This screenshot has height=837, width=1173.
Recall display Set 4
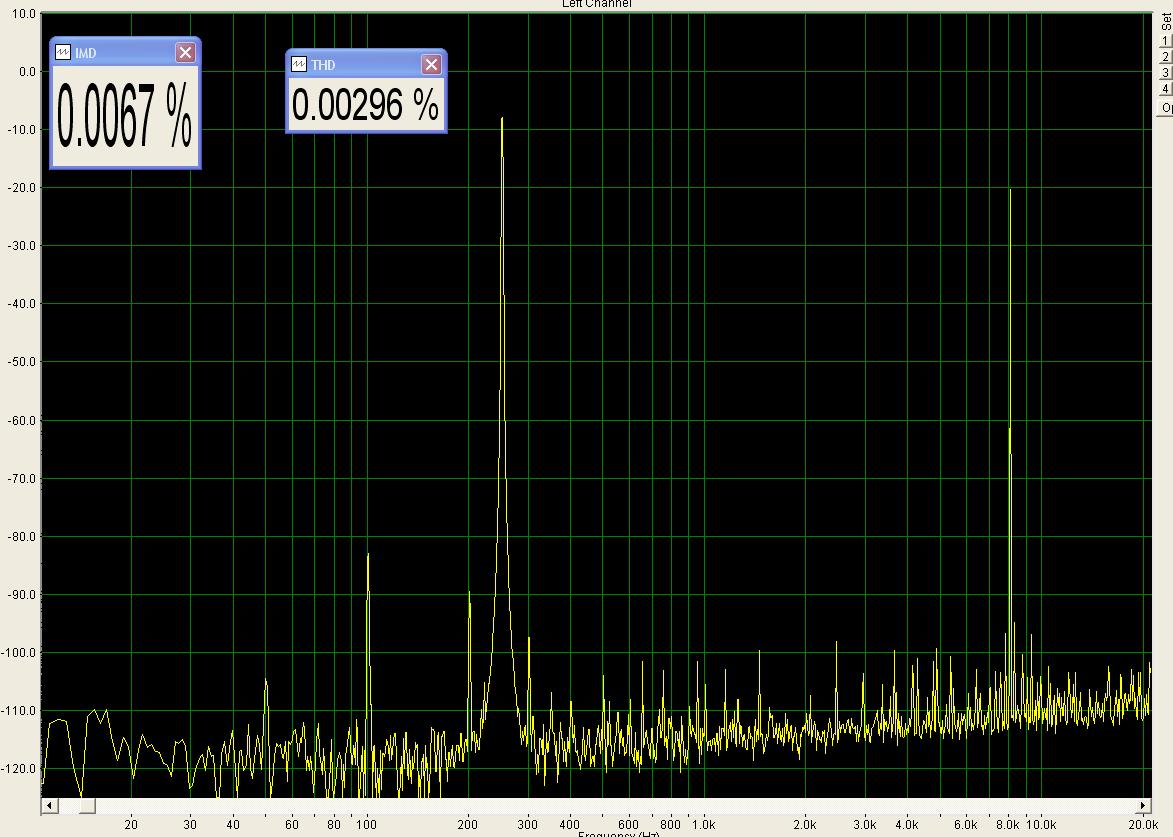[1166, 89]
